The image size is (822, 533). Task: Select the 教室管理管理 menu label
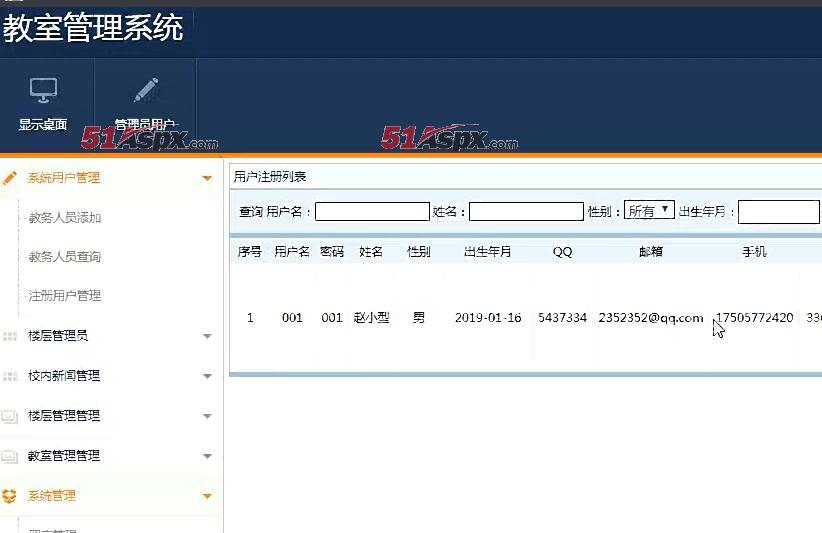click(x=64, y=456)
